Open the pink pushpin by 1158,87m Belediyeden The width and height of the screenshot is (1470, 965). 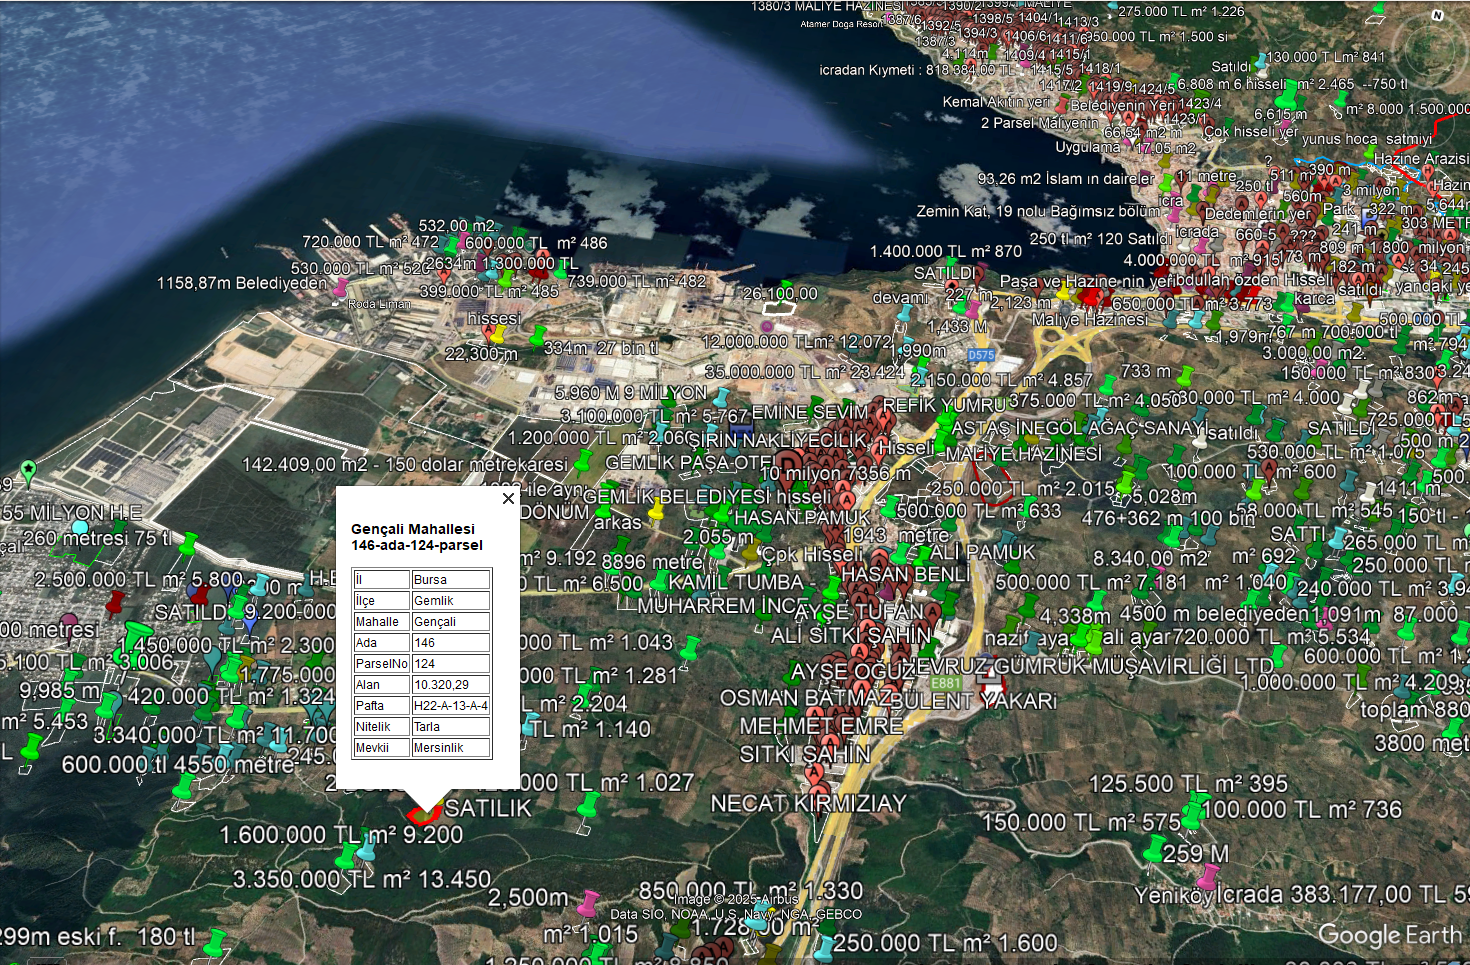coord(339,287)
